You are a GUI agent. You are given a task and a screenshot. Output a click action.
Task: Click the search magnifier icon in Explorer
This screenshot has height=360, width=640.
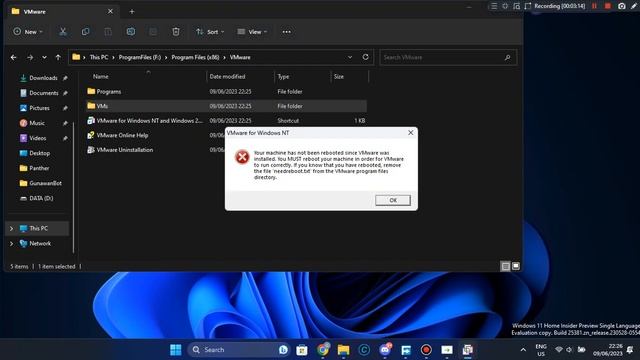click(x=507, y=58)
